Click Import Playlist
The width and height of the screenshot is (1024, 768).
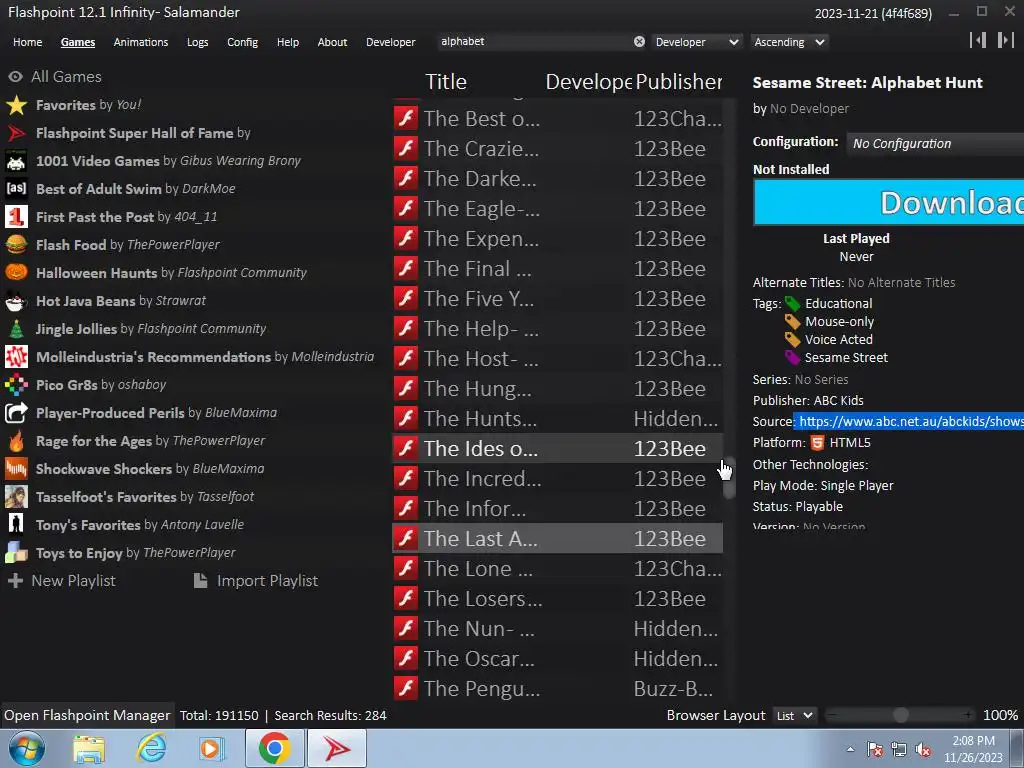[256, 581]
